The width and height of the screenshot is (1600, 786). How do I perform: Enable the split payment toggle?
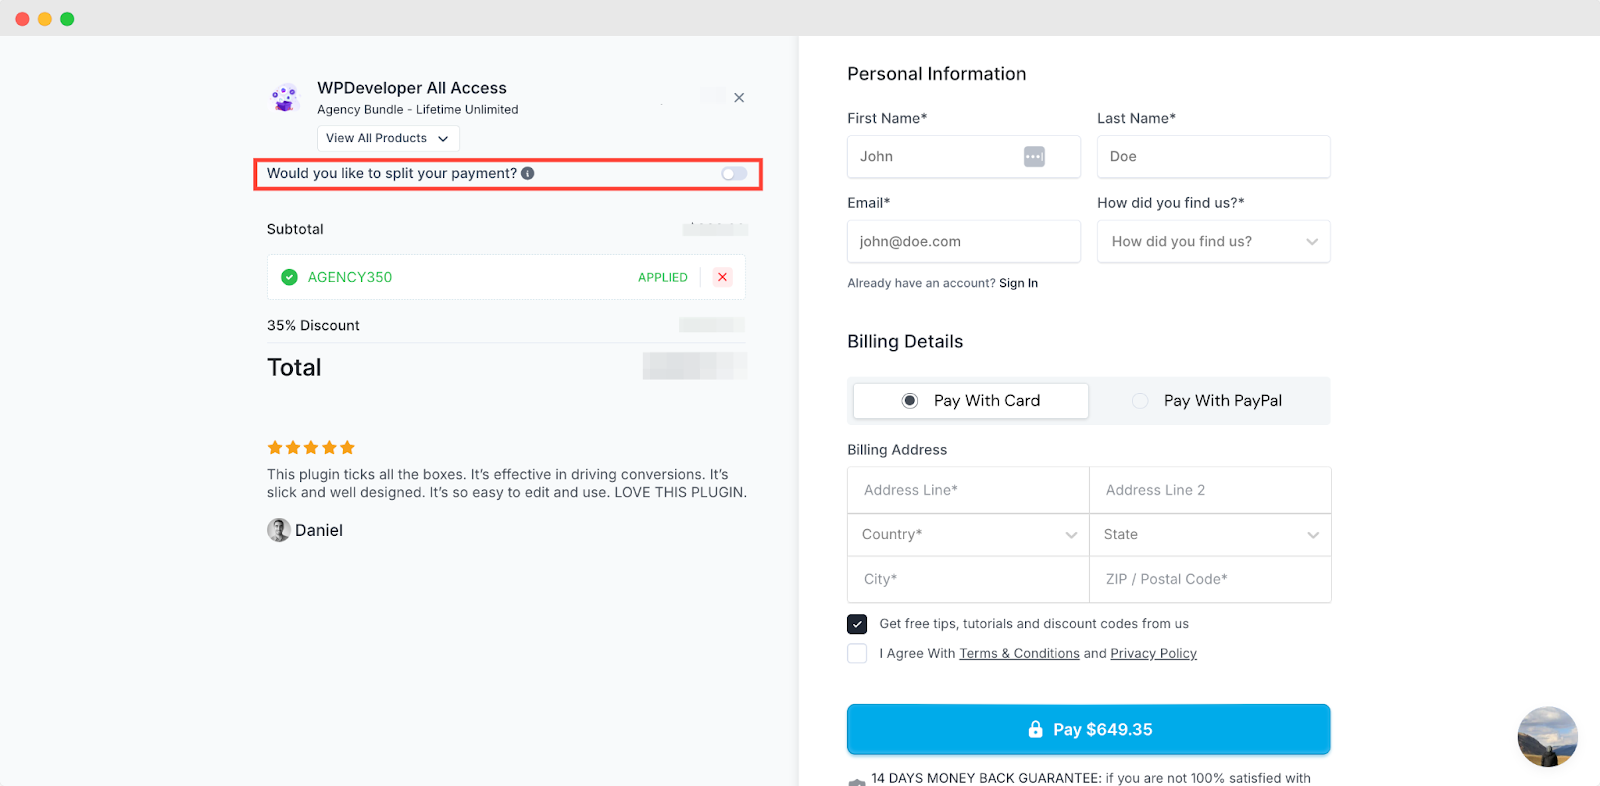(734, 174)
